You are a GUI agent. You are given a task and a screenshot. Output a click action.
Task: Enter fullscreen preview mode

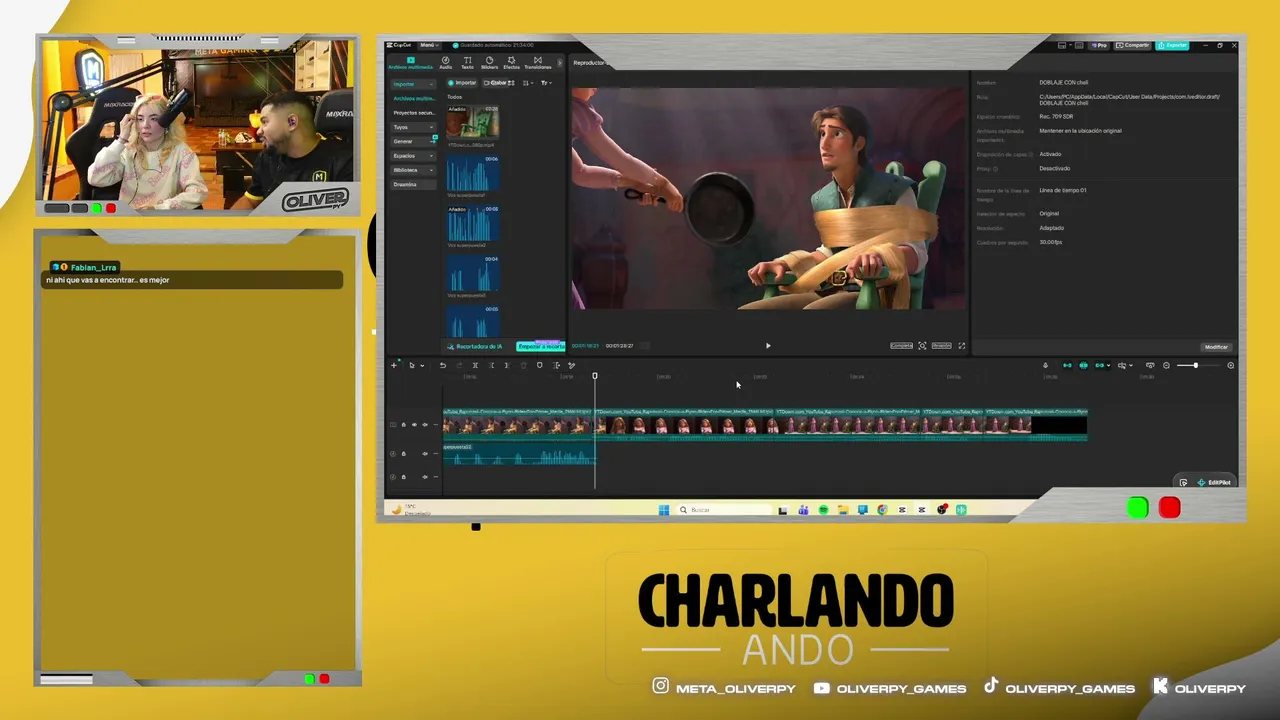(x=962, y=346)
